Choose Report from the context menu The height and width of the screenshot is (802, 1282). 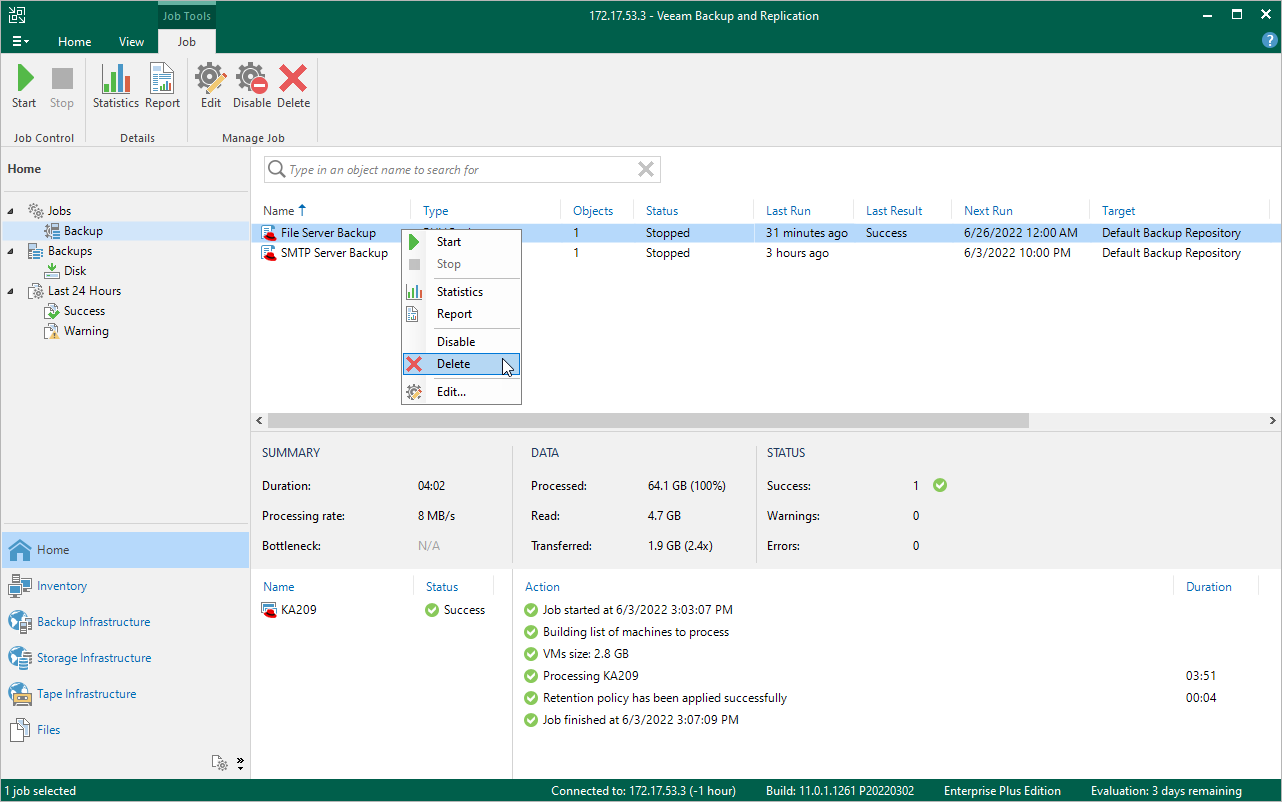point(454,314)
